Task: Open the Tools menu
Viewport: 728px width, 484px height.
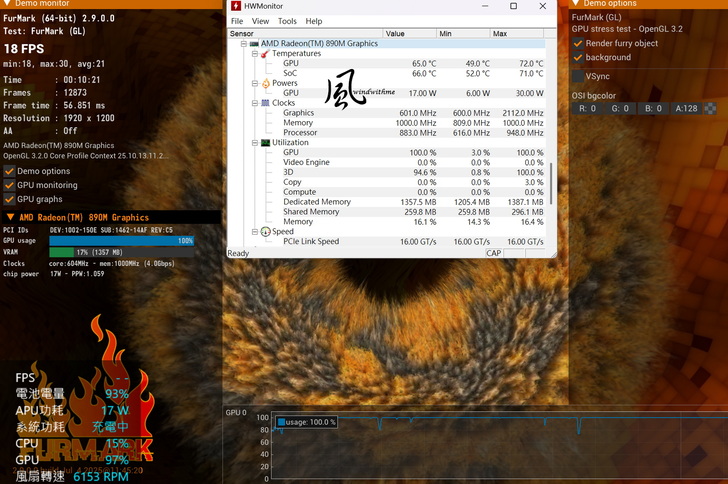Action: 287,21
